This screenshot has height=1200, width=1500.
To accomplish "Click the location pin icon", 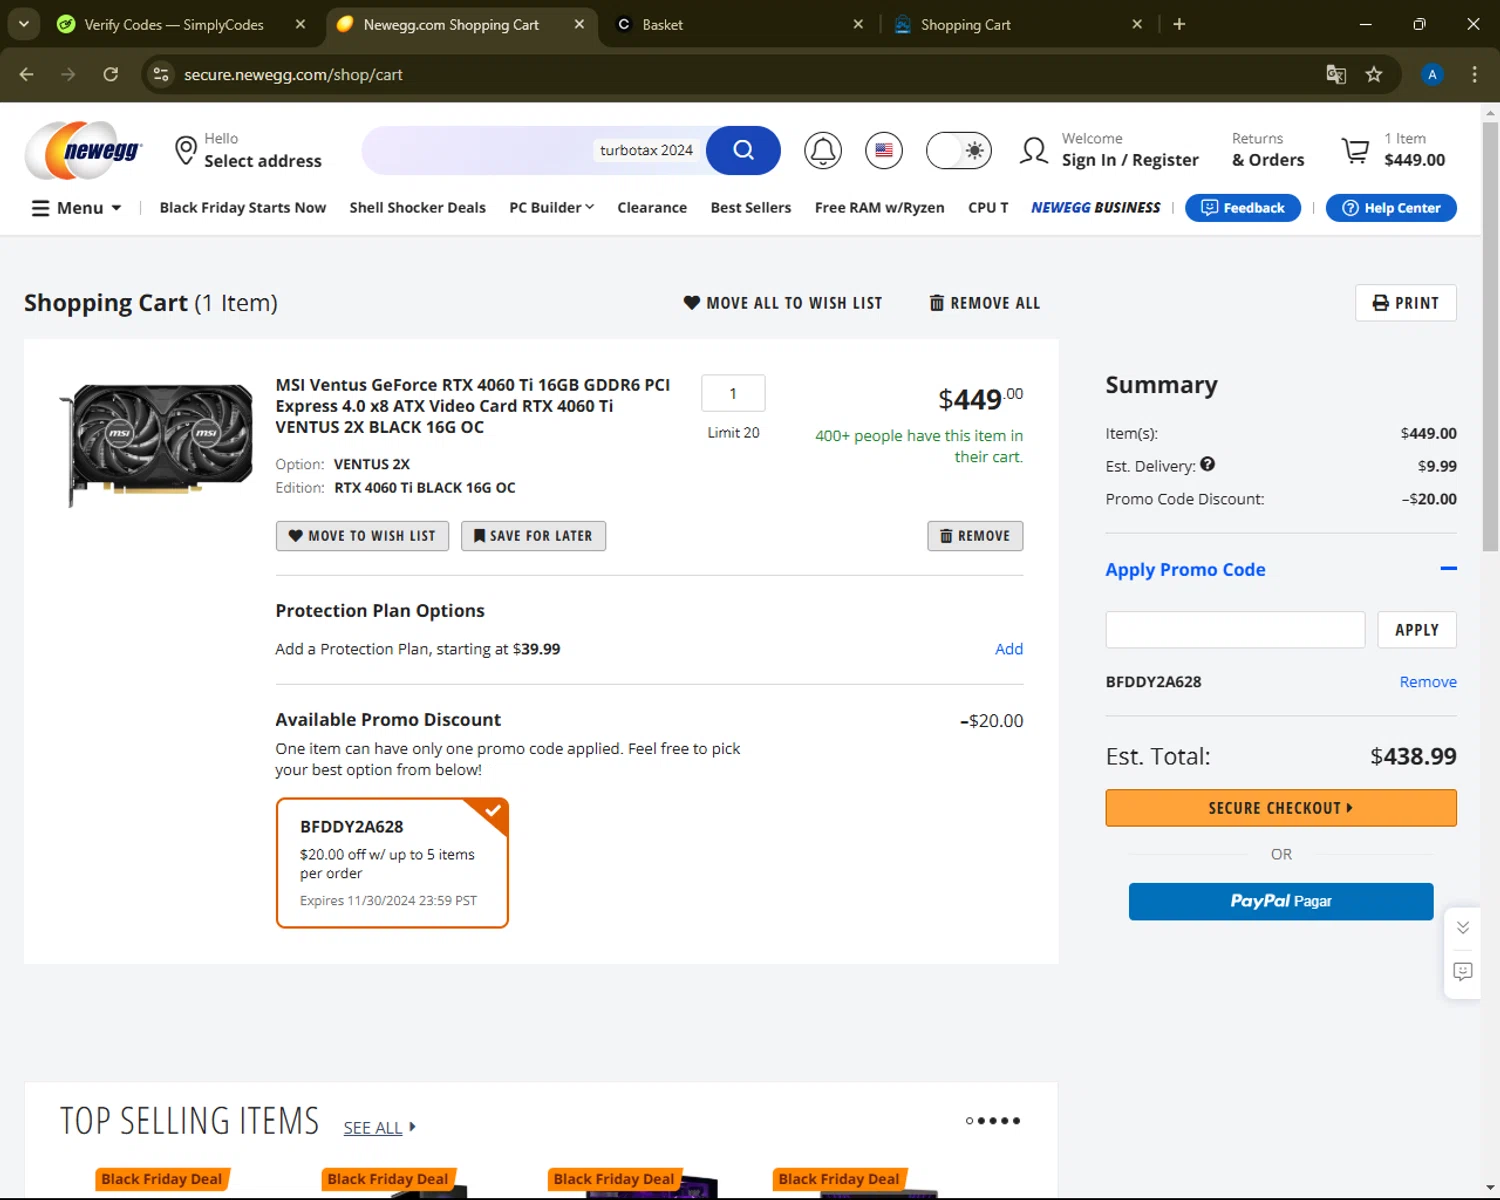I will [x=185, y=150].
